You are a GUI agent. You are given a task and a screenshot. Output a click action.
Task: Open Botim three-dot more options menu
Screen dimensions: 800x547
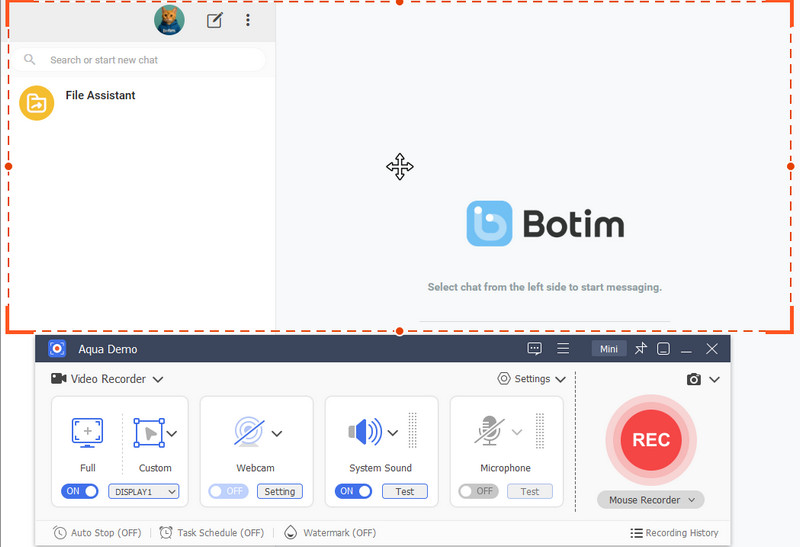click(248, 20)
